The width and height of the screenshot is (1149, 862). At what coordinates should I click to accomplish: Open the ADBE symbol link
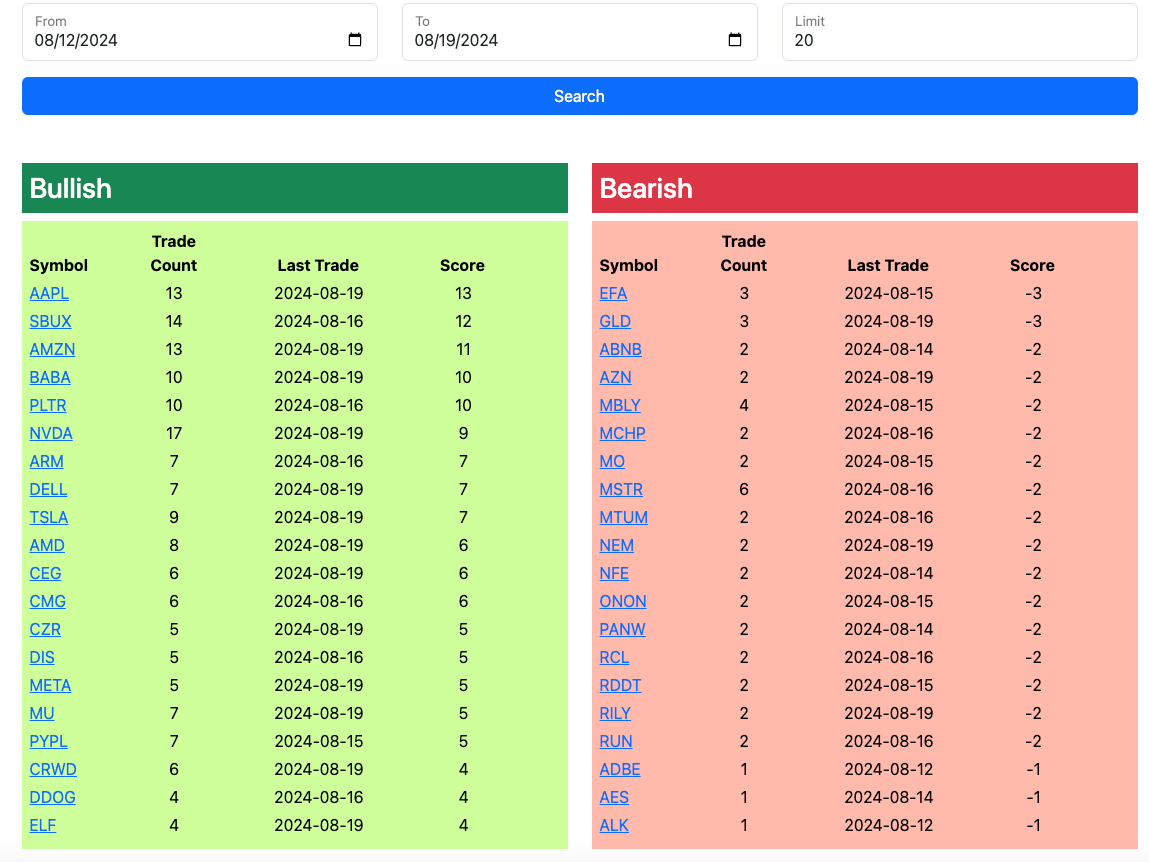(x=620, y=769)
